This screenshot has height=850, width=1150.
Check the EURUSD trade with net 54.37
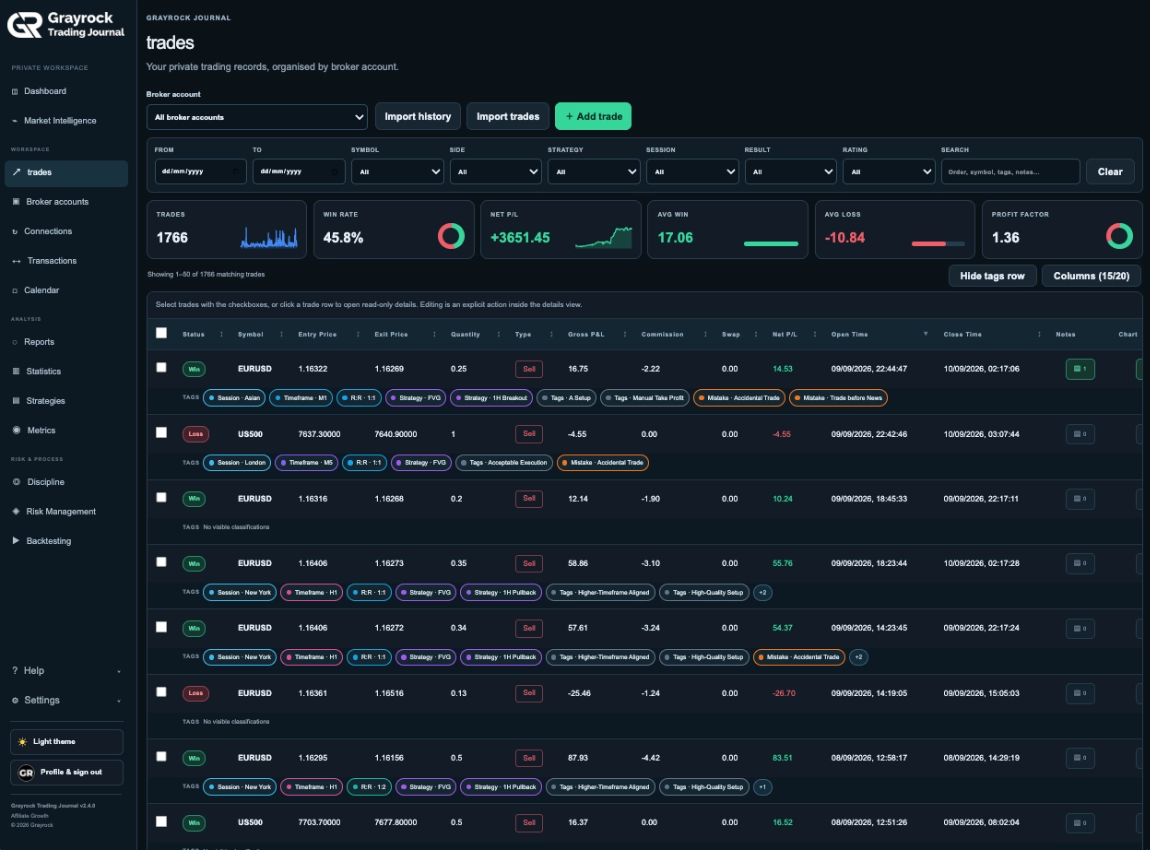161,627
